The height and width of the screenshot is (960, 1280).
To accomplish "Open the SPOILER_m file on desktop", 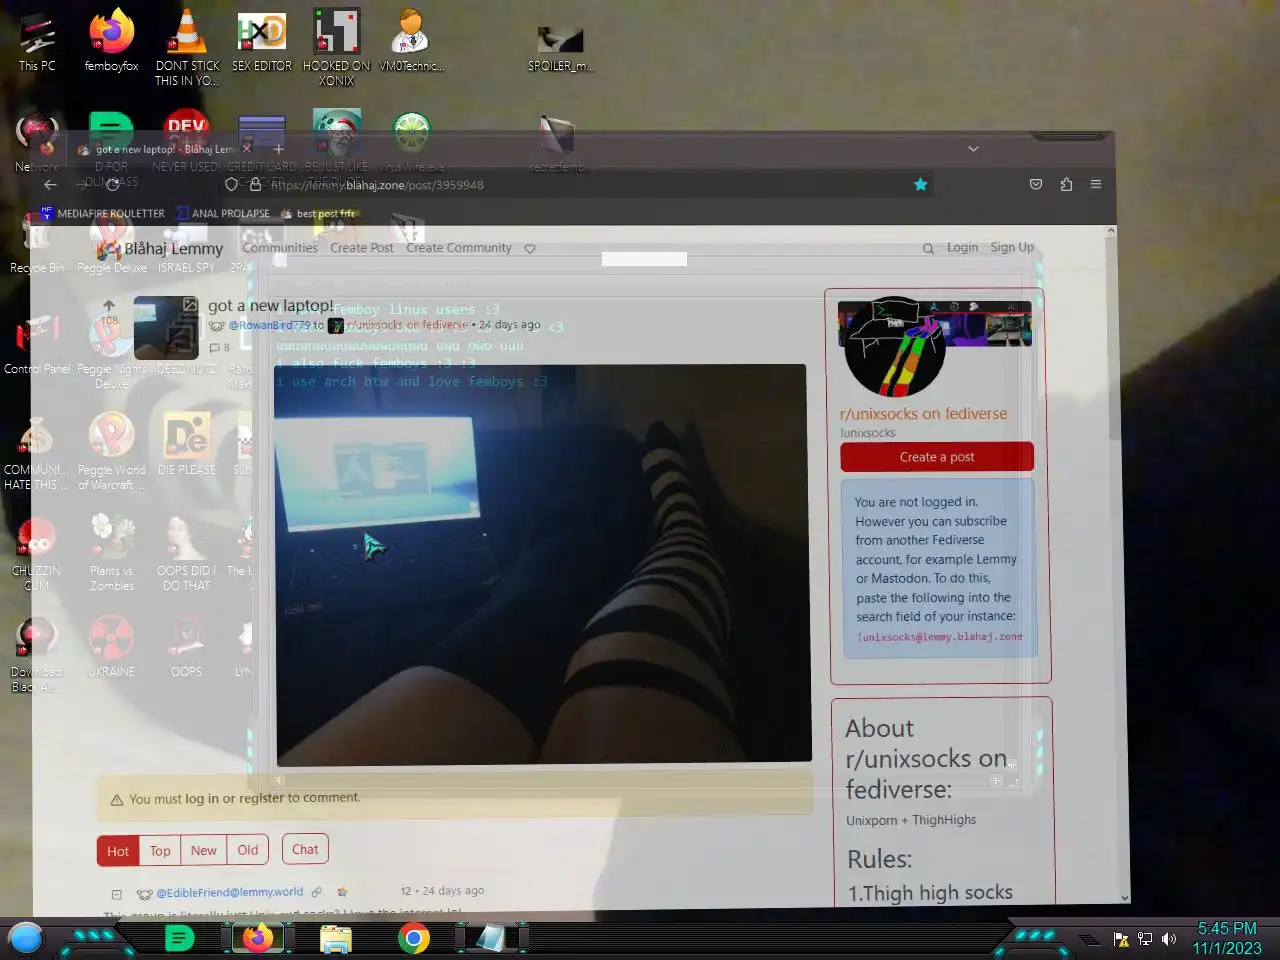I will (560, 48).
